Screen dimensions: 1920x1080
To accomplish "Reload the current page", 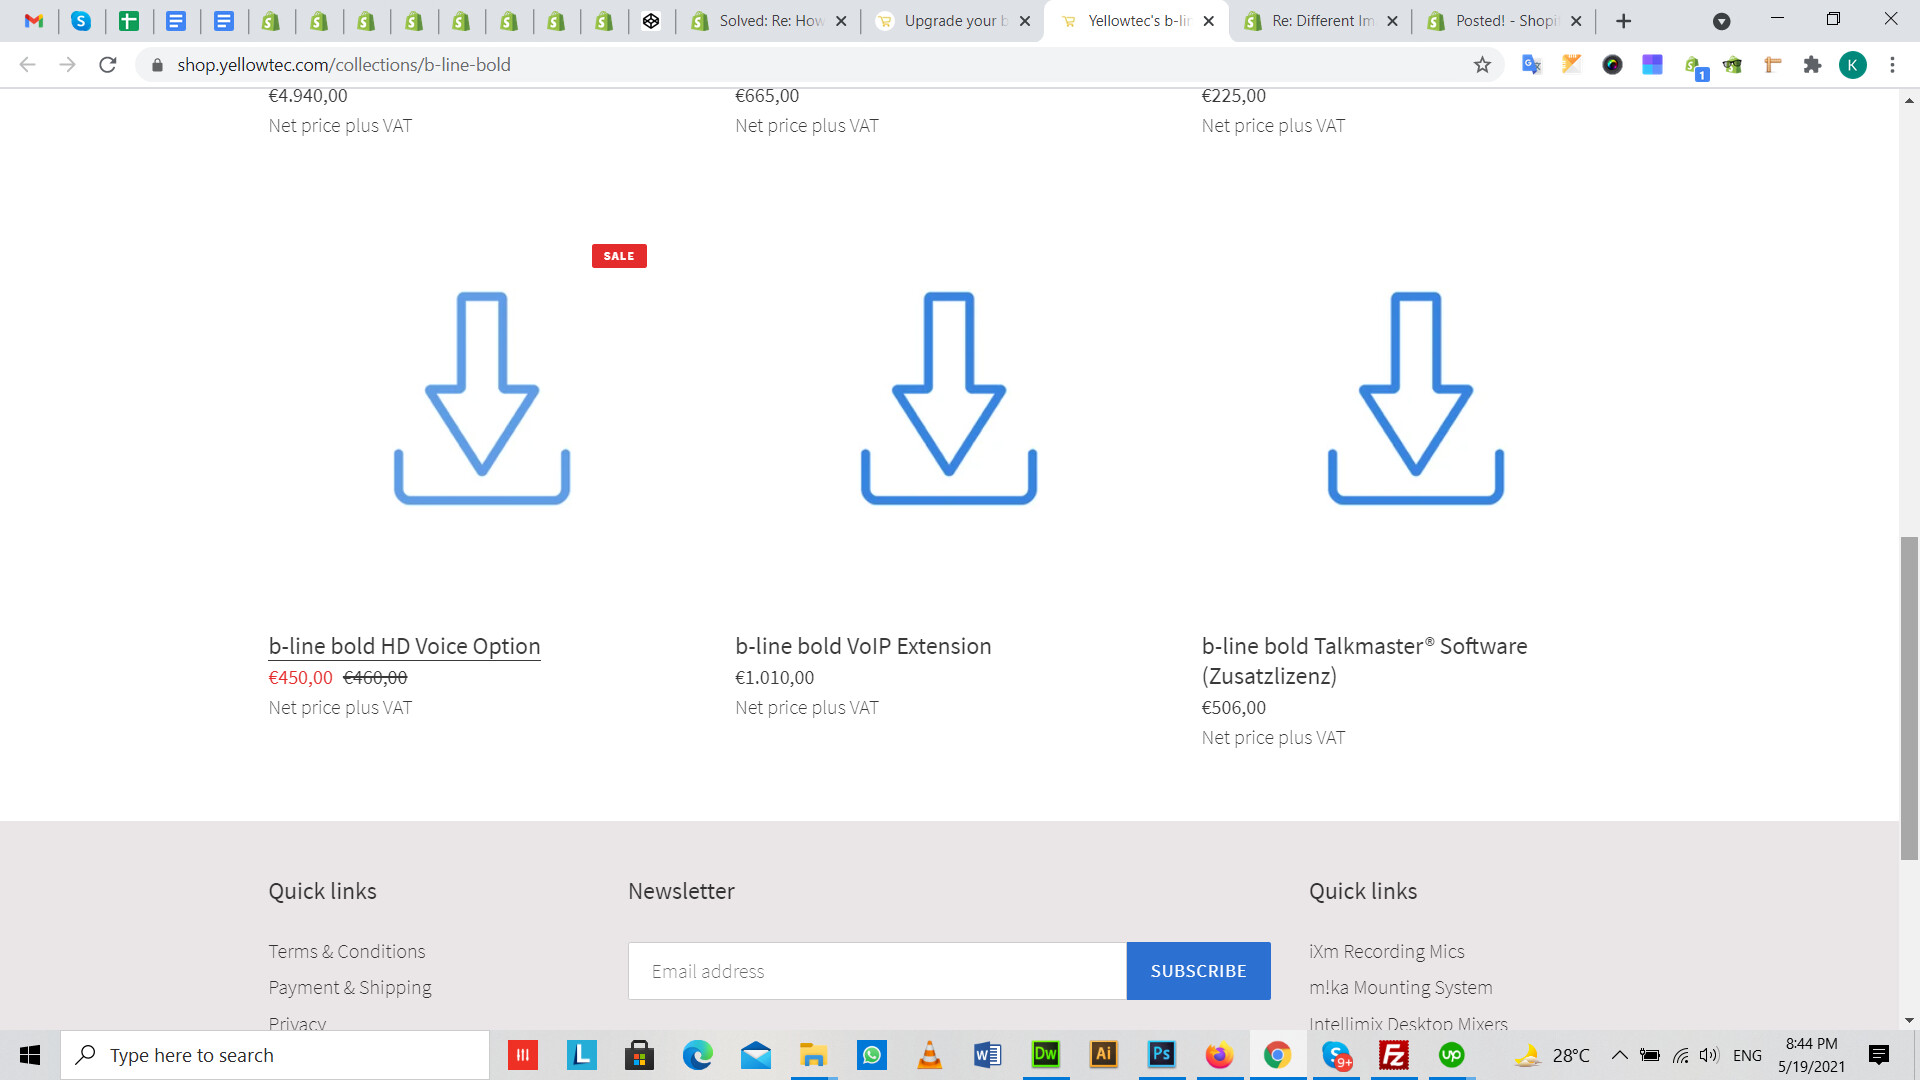I will 108,65.
